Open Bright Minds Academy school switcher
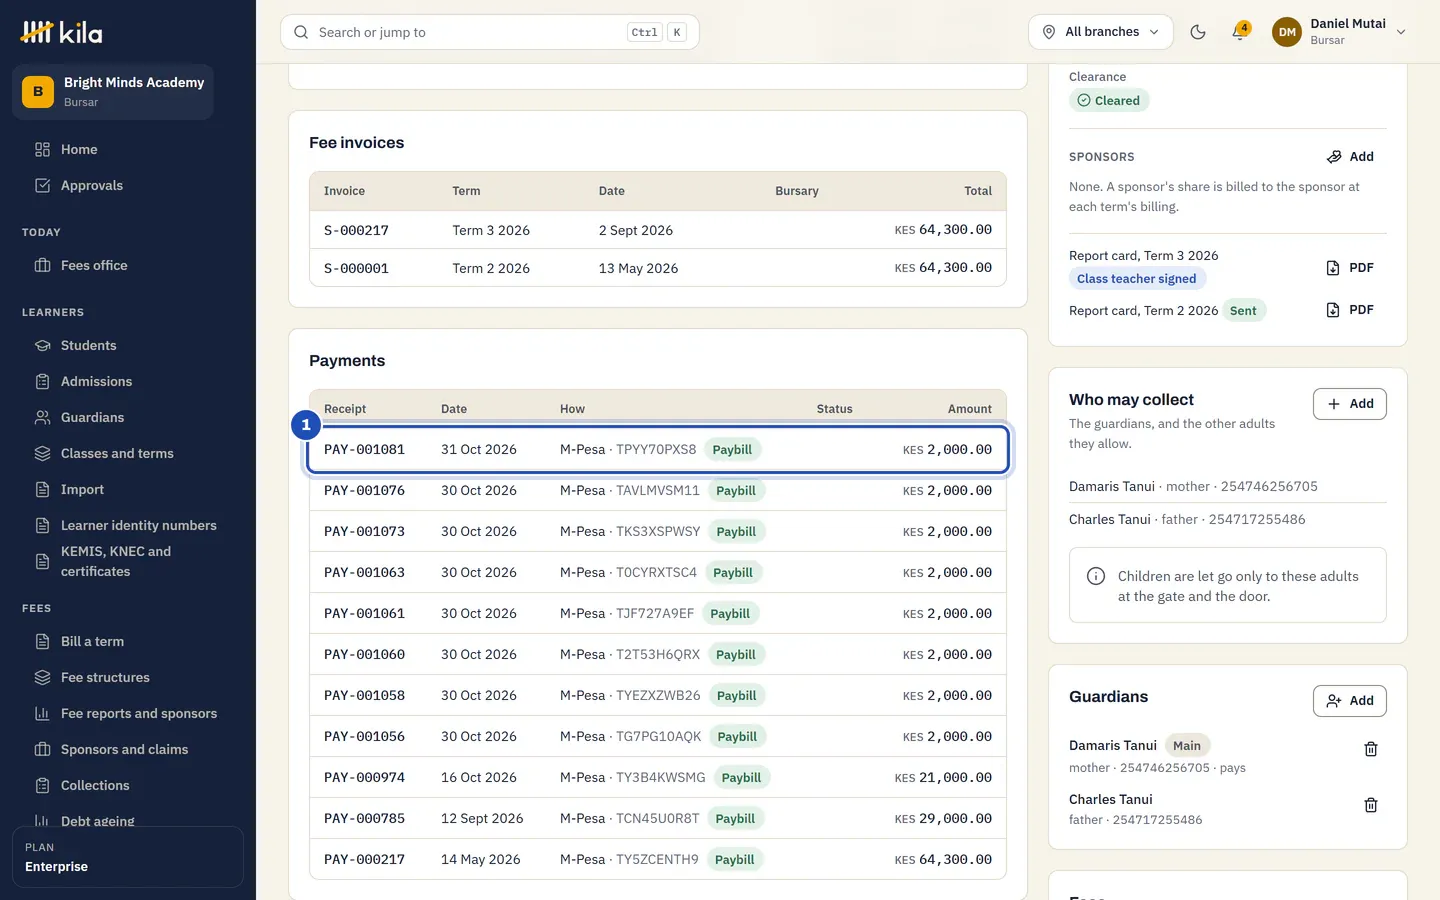This screenshot has height=900, width=1440. 113,92
